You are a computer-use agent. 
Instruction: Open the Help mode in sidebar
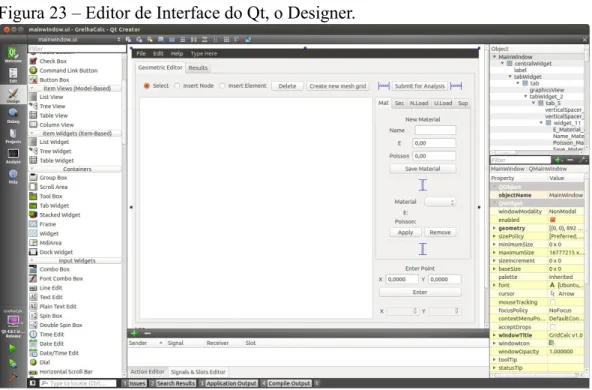(13, 176)
